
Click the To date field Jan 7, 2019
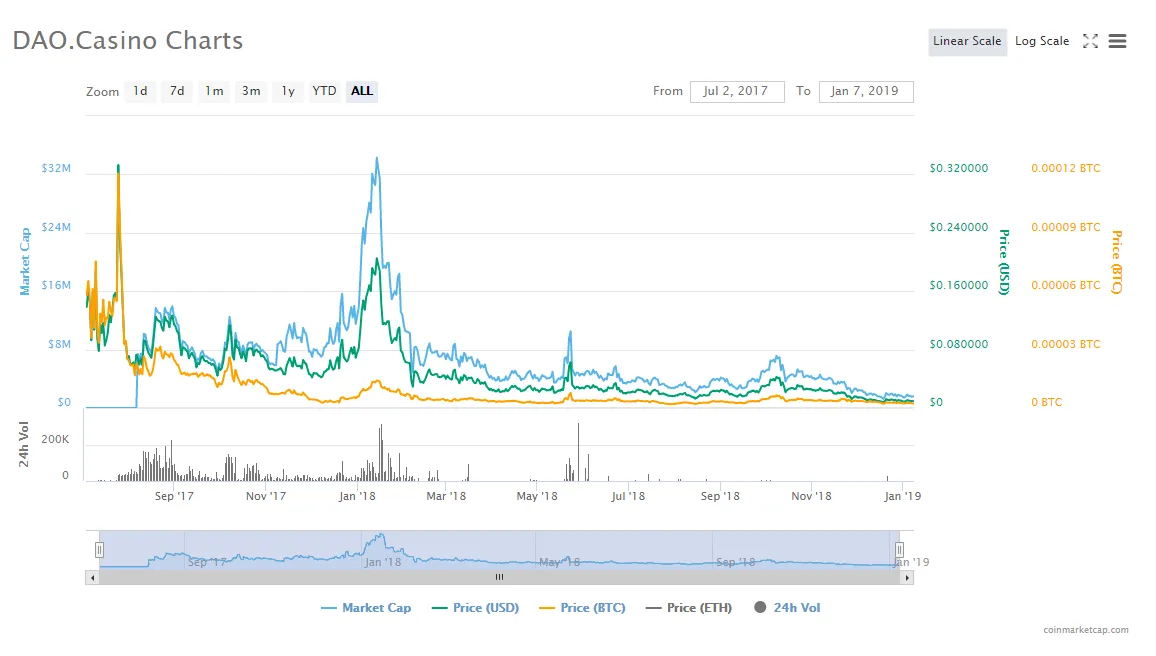[x=866, y=91]
